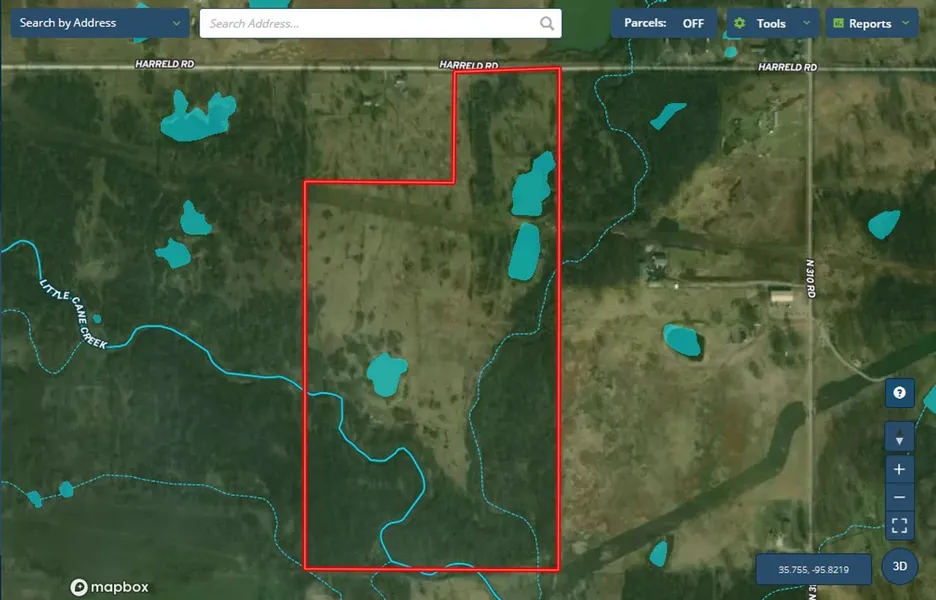Image resolution: width=936 pixels, height=600 pixels.
Task: Click the green Reports chart icon
Action: [838, 23]
